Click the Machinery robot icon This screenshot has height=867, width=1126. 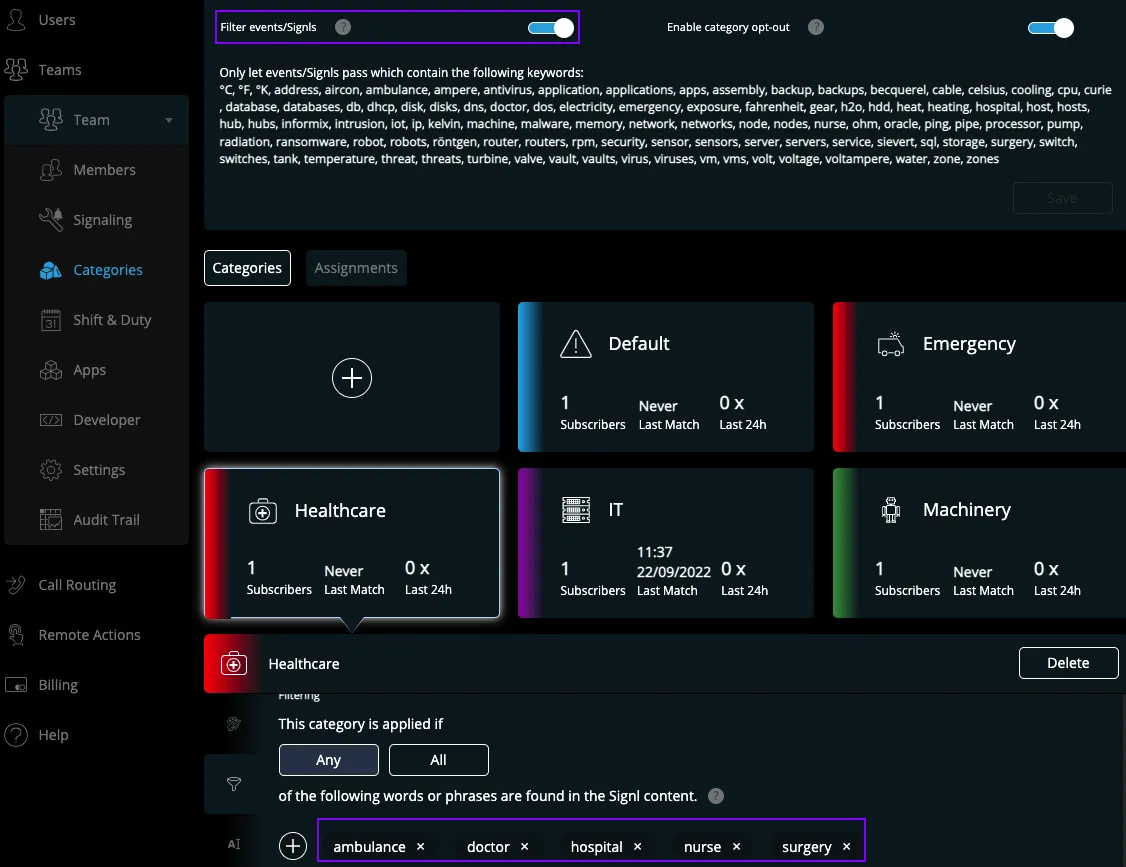click(x=890, y=510)
